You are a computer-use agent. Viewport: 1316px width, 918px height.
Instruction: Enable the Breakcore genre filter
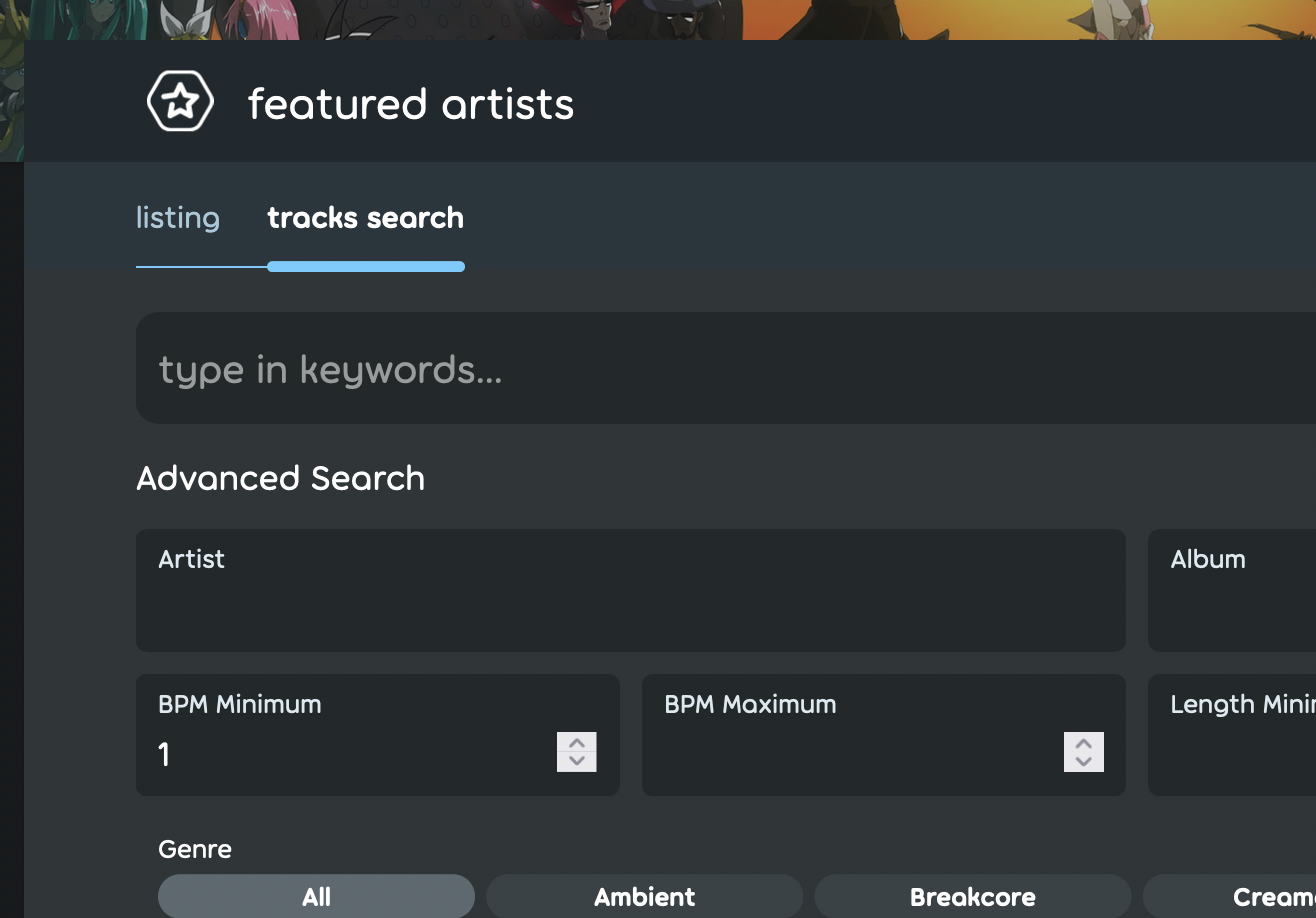[972, 896]
